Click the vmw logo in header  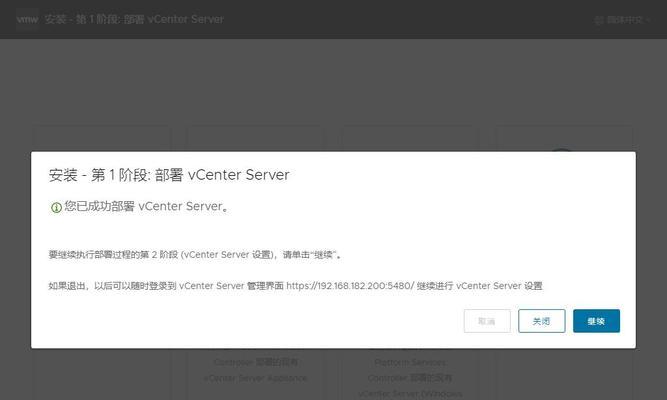point(27,19)
